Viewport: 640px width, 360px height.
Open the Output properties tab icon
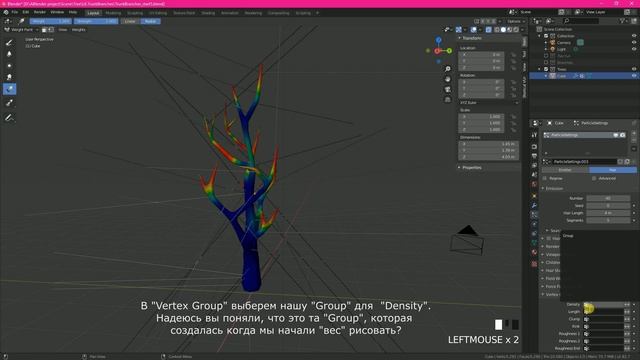[x=534, y=156]
